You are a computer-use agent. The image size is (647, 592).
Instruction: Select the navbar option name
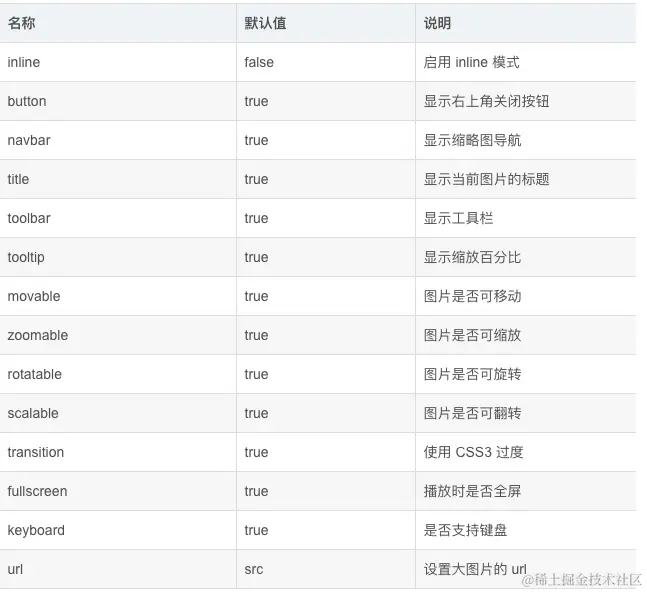tap(29, 140)
